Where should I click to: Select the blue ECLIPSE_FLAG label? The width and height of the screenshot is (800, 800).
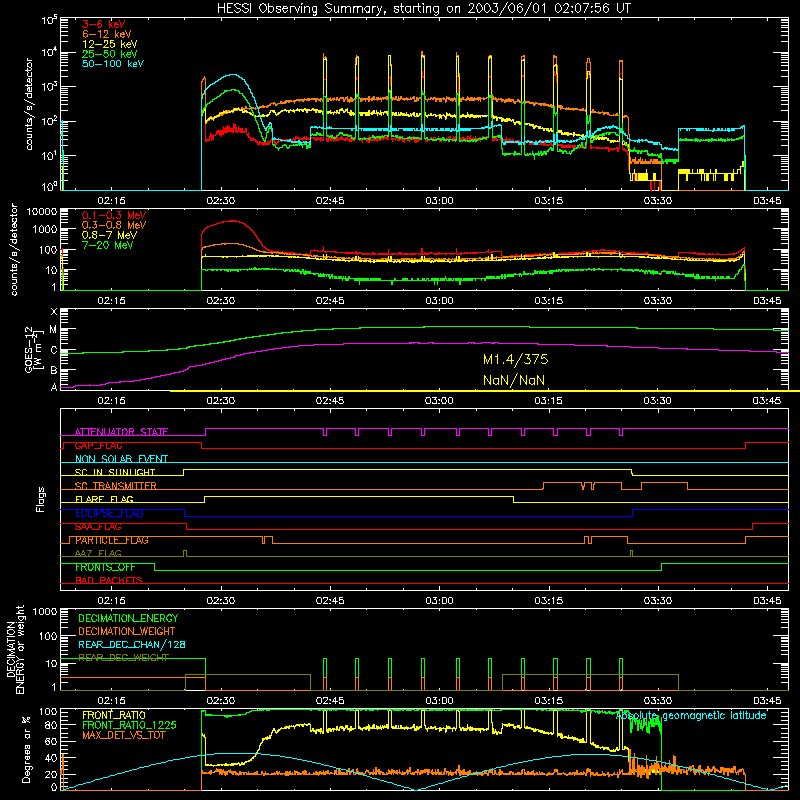click(109, 513)
